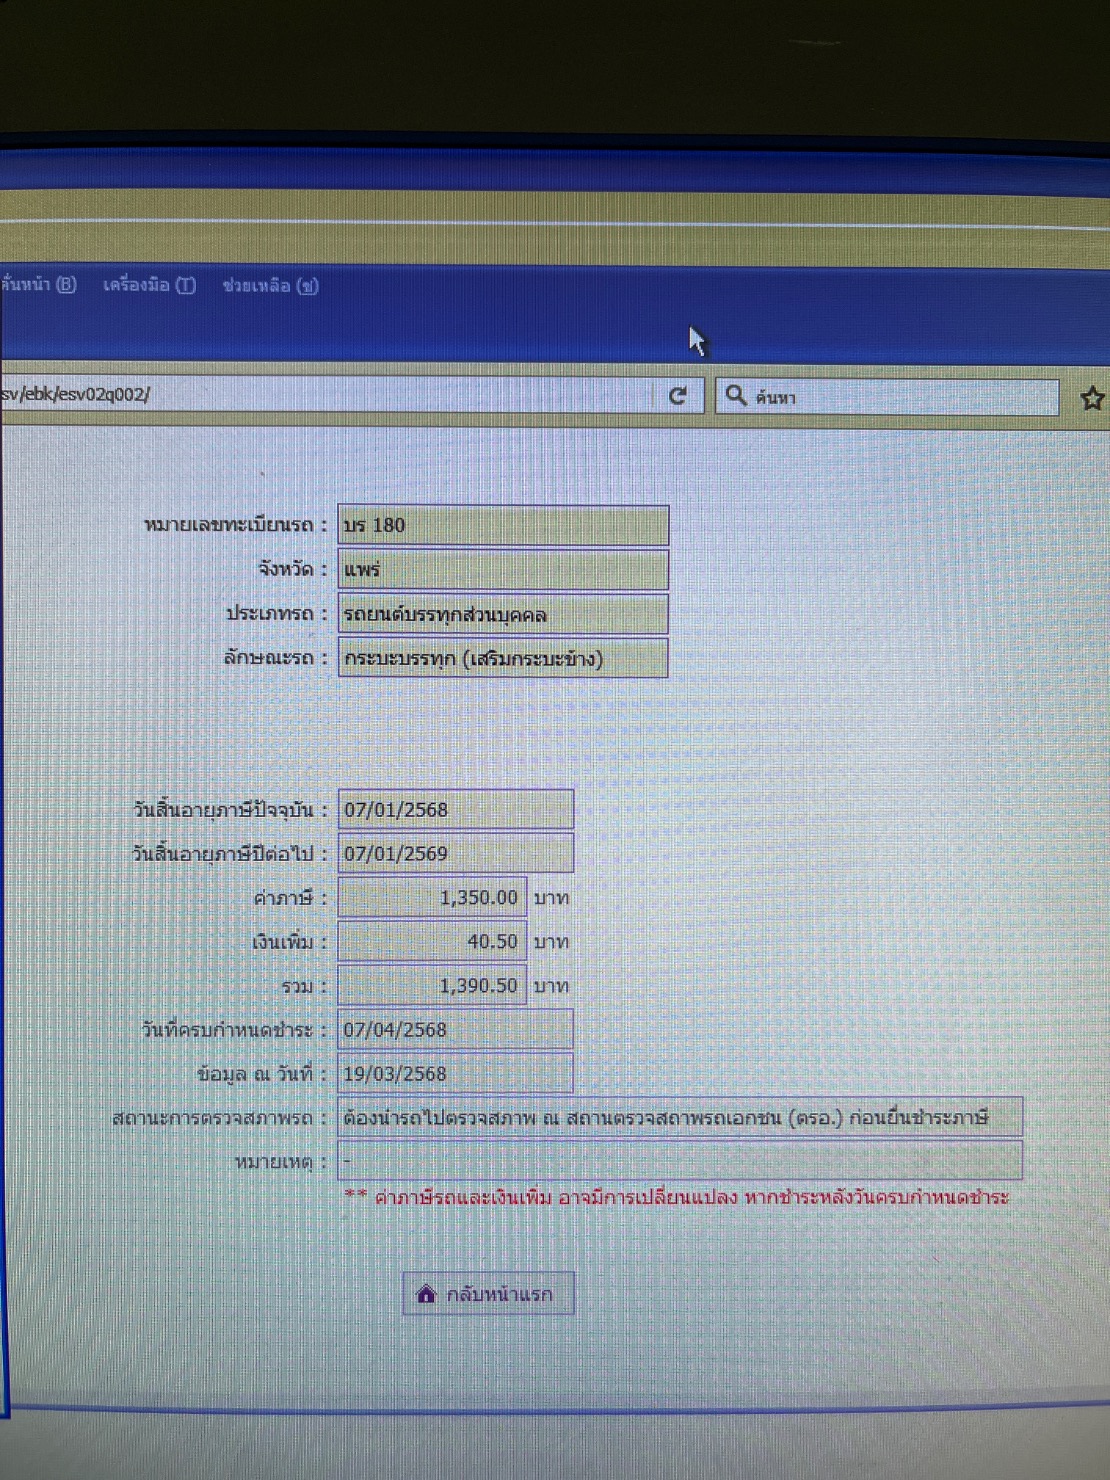Click next year tax expiry 07/01/2569
1110x1480 pixels.
coord(456,853)
